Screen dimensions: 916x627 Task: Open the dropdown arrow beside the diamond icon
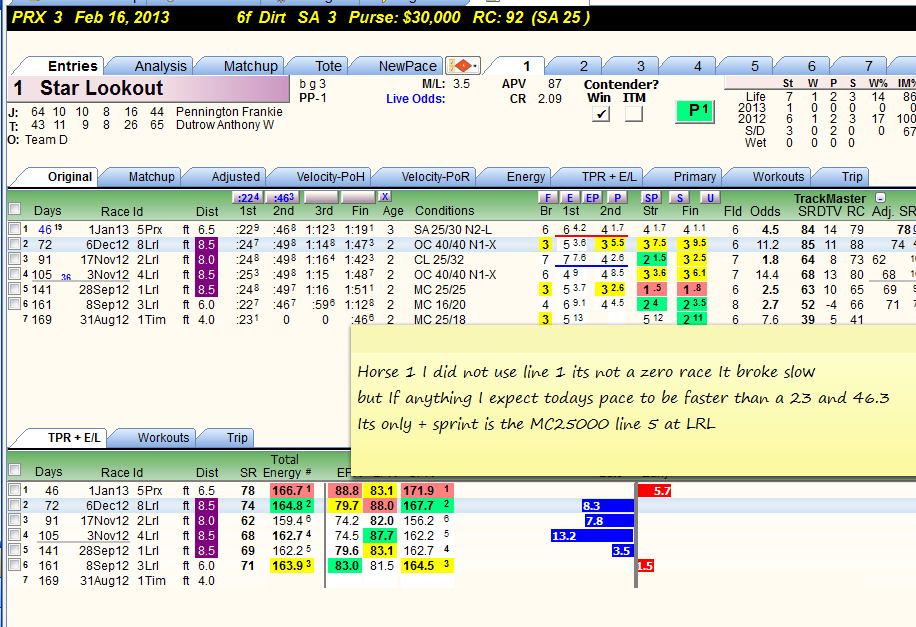point(475,66)
